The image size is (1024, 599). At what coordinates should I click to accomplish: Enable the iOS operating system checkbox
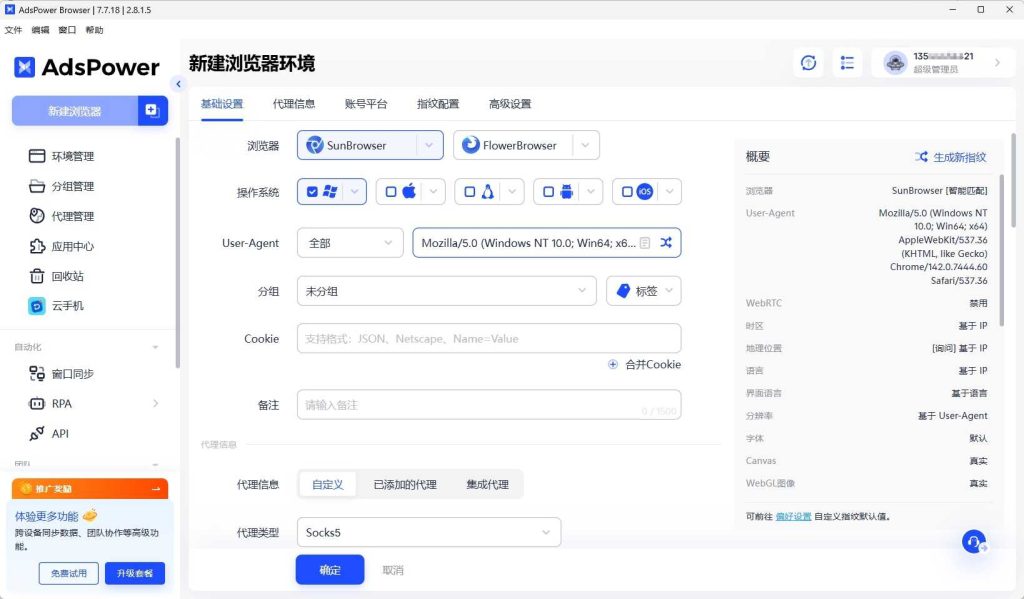point(628,192)
